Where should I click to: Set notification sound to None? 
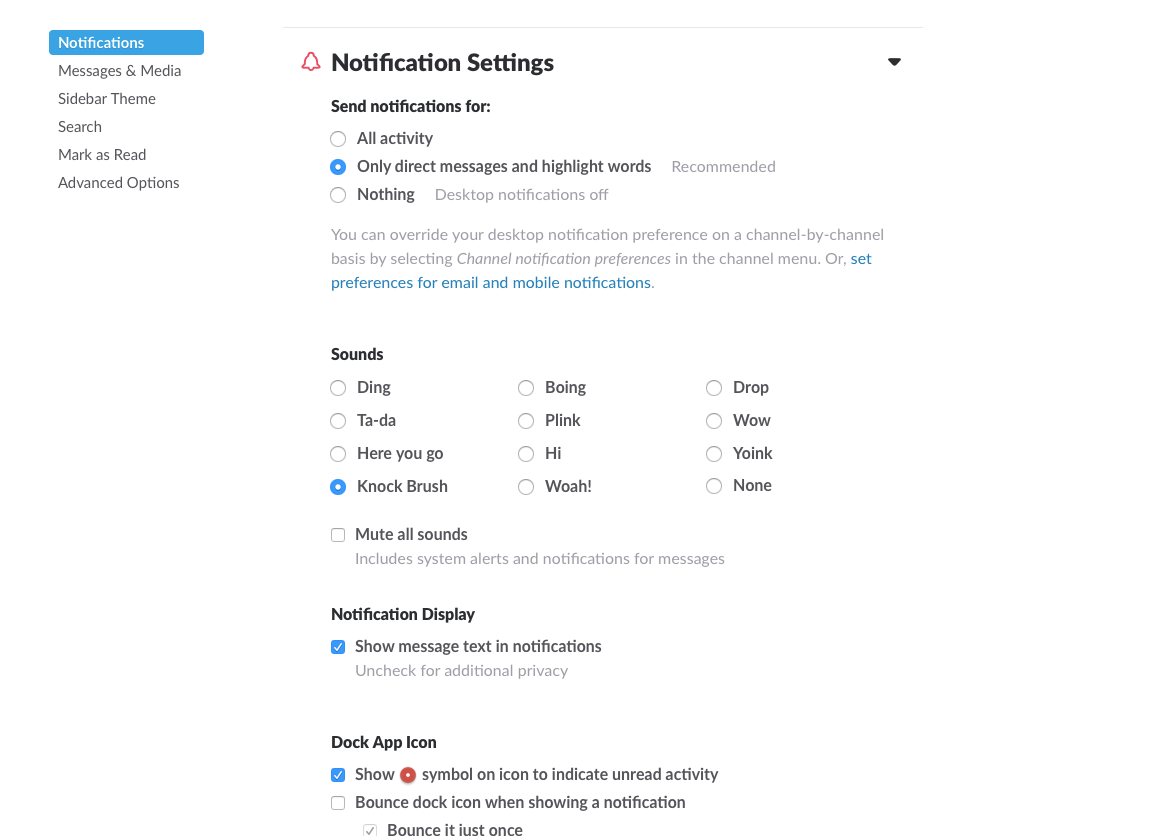[714, 487]
